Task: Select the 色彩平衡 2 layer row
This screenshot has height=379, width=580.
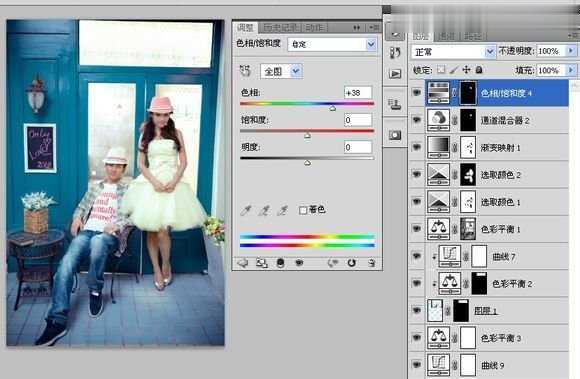Action: [x=489, y=283]
